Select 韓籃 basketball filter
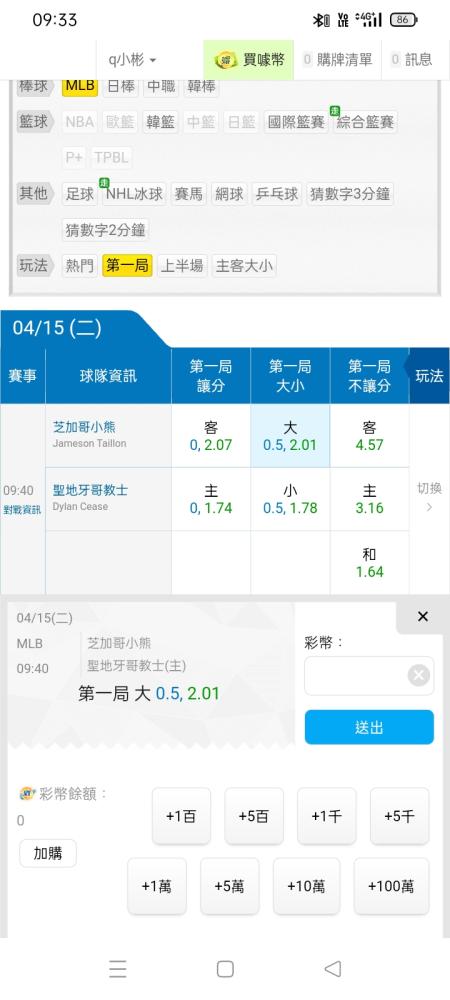The width and height of the screenshot is (450, 1000). tap(161, 122)
